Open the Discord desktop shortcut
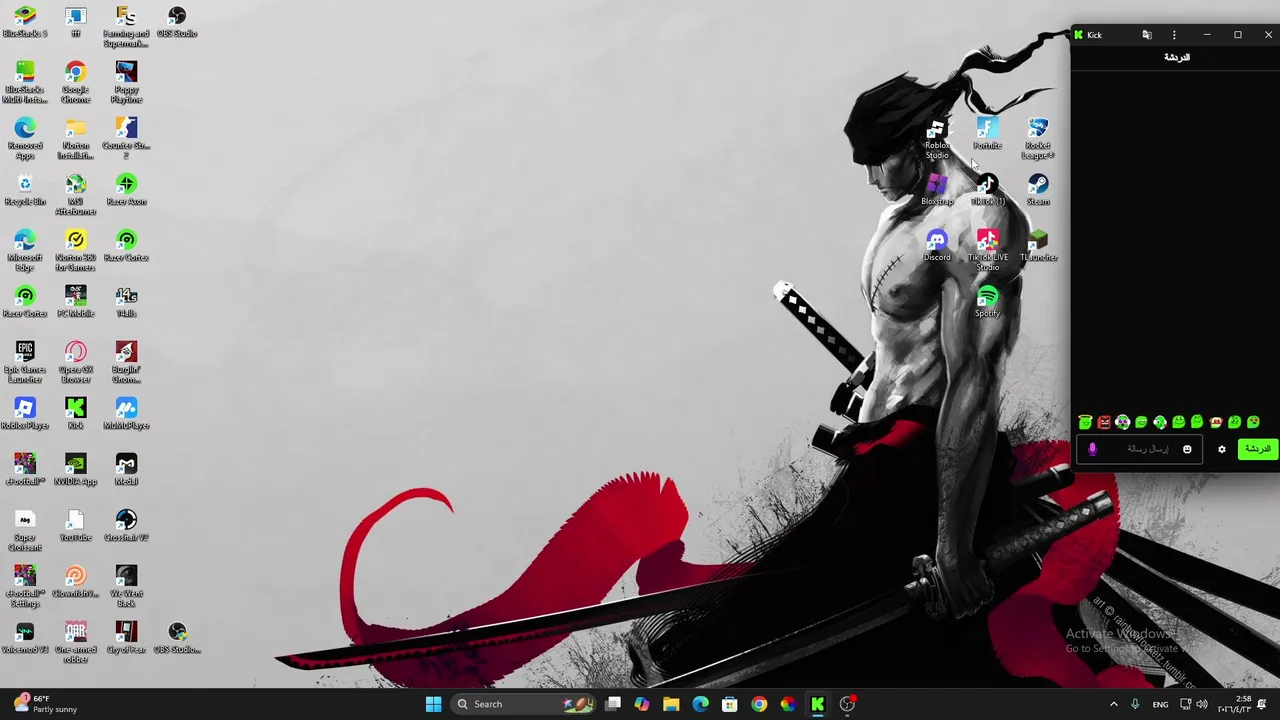 click(937, 246)
